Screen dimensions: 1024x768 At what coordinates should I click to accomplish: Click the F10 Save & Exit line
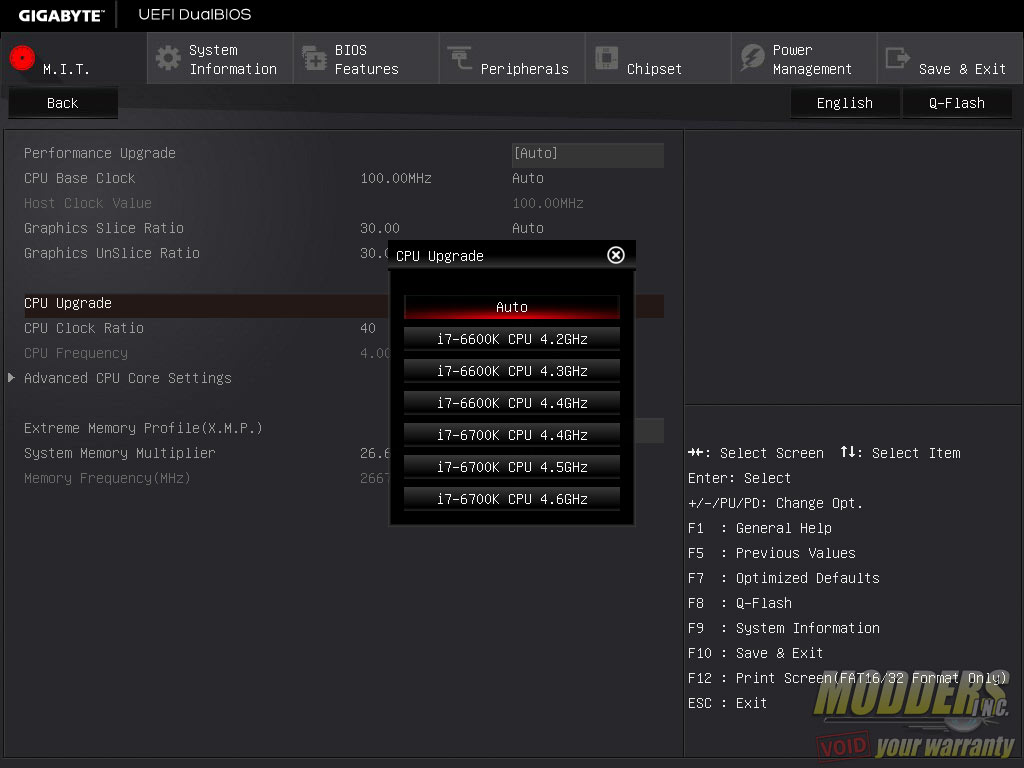click(756, 653)
